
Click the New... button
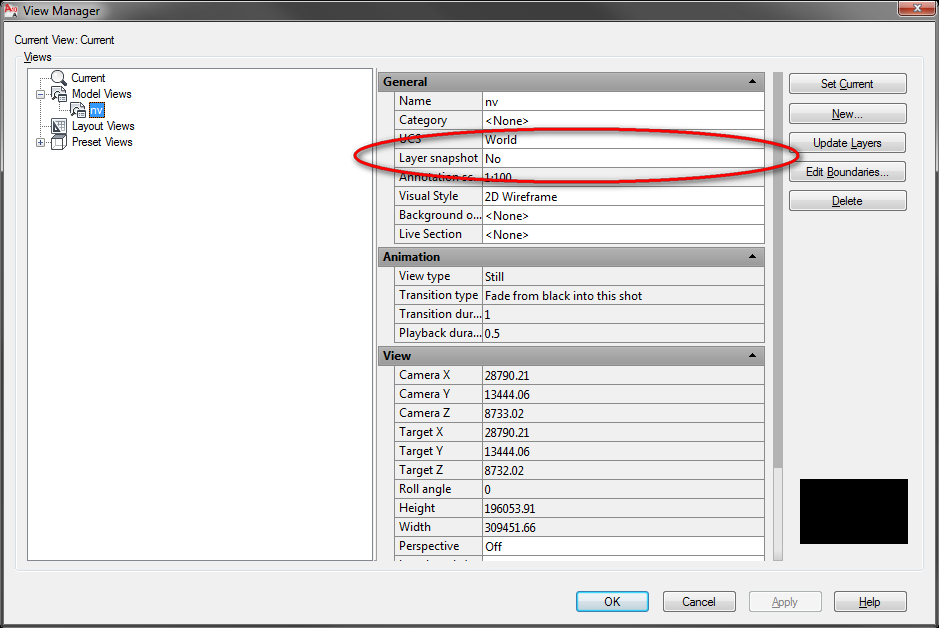click(x=847, y=114)
